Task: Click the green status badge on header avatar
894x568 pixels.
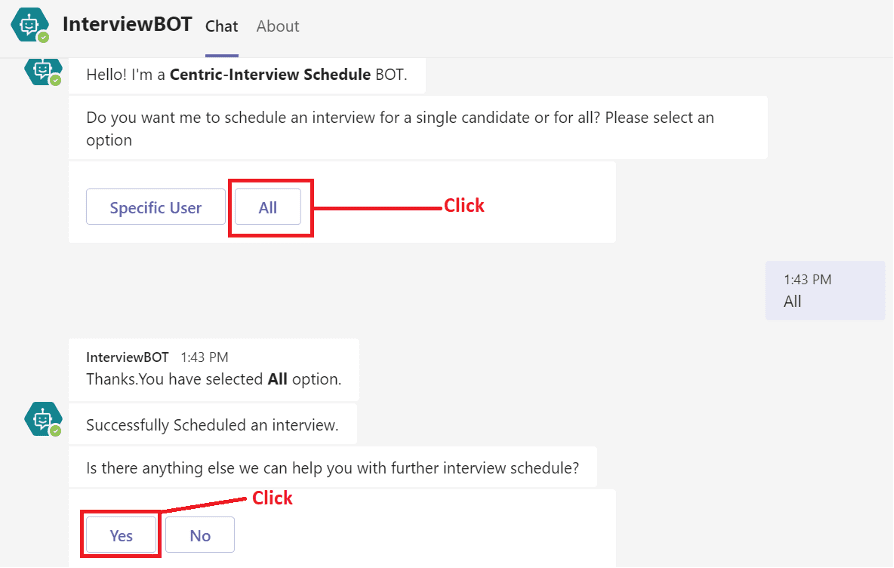Action: click(43, 38)
